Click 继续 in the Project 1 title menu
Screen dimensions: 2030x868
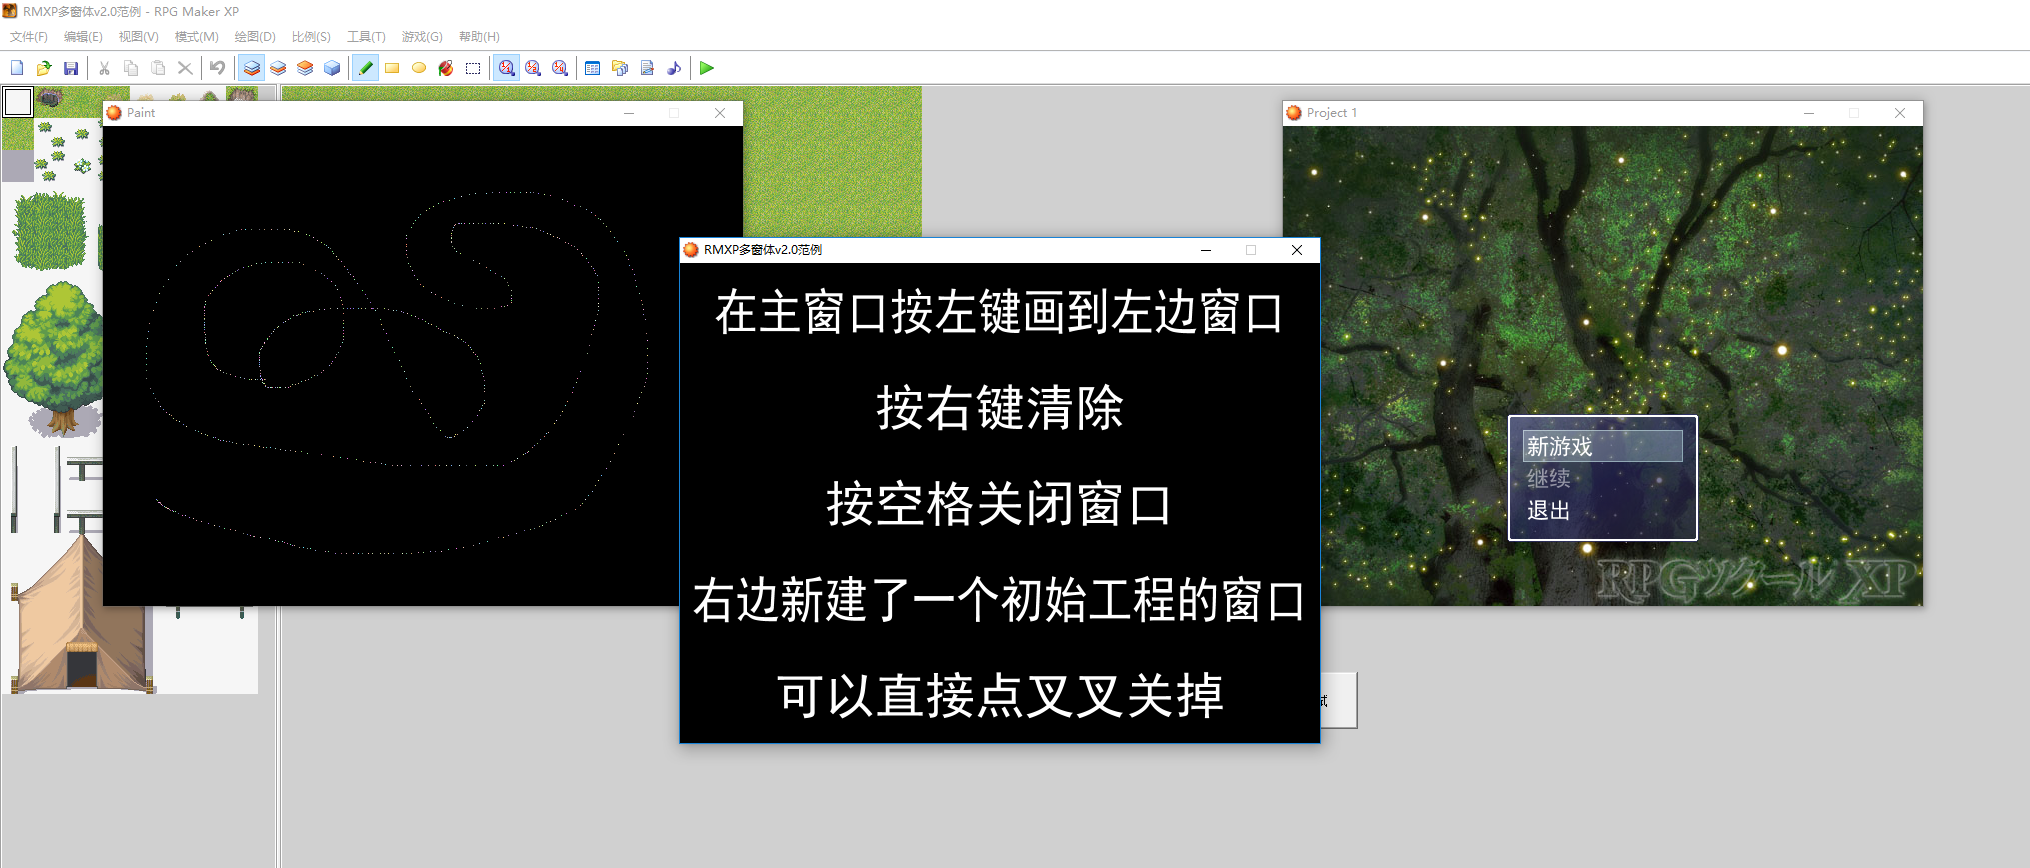click(1548, 479)
